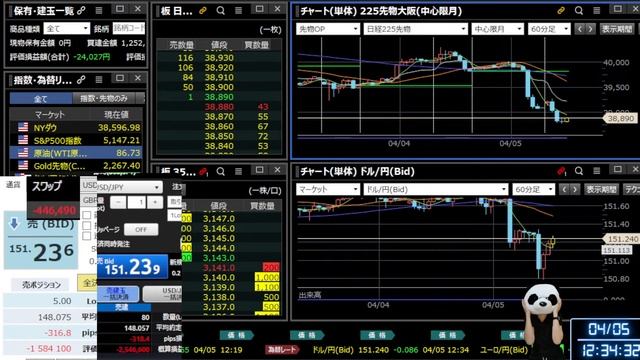Open hamburger menu in ドル/円(Bid) chart panel
Image resolution: width=640 pixels, height=360 pixels.
pos(597,171)
